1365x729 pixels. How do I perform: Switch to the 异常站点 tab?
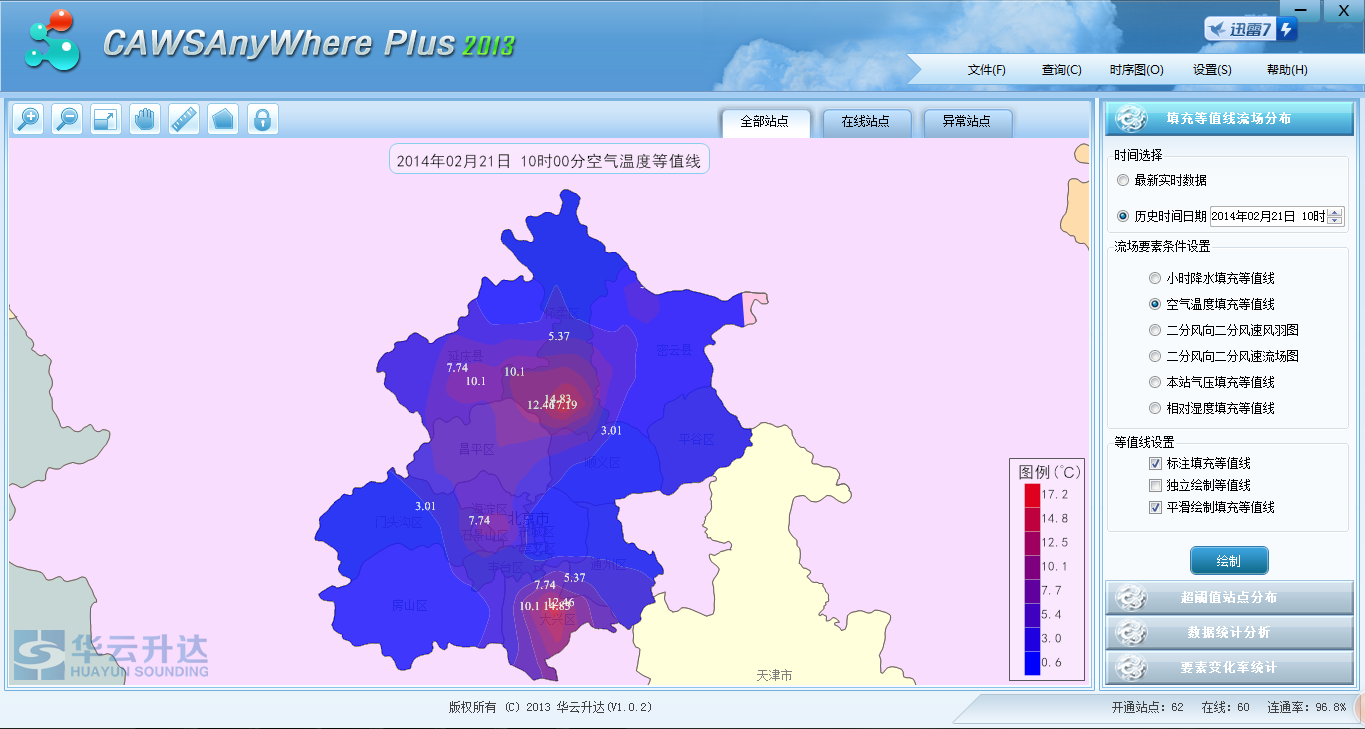(967, 122)
